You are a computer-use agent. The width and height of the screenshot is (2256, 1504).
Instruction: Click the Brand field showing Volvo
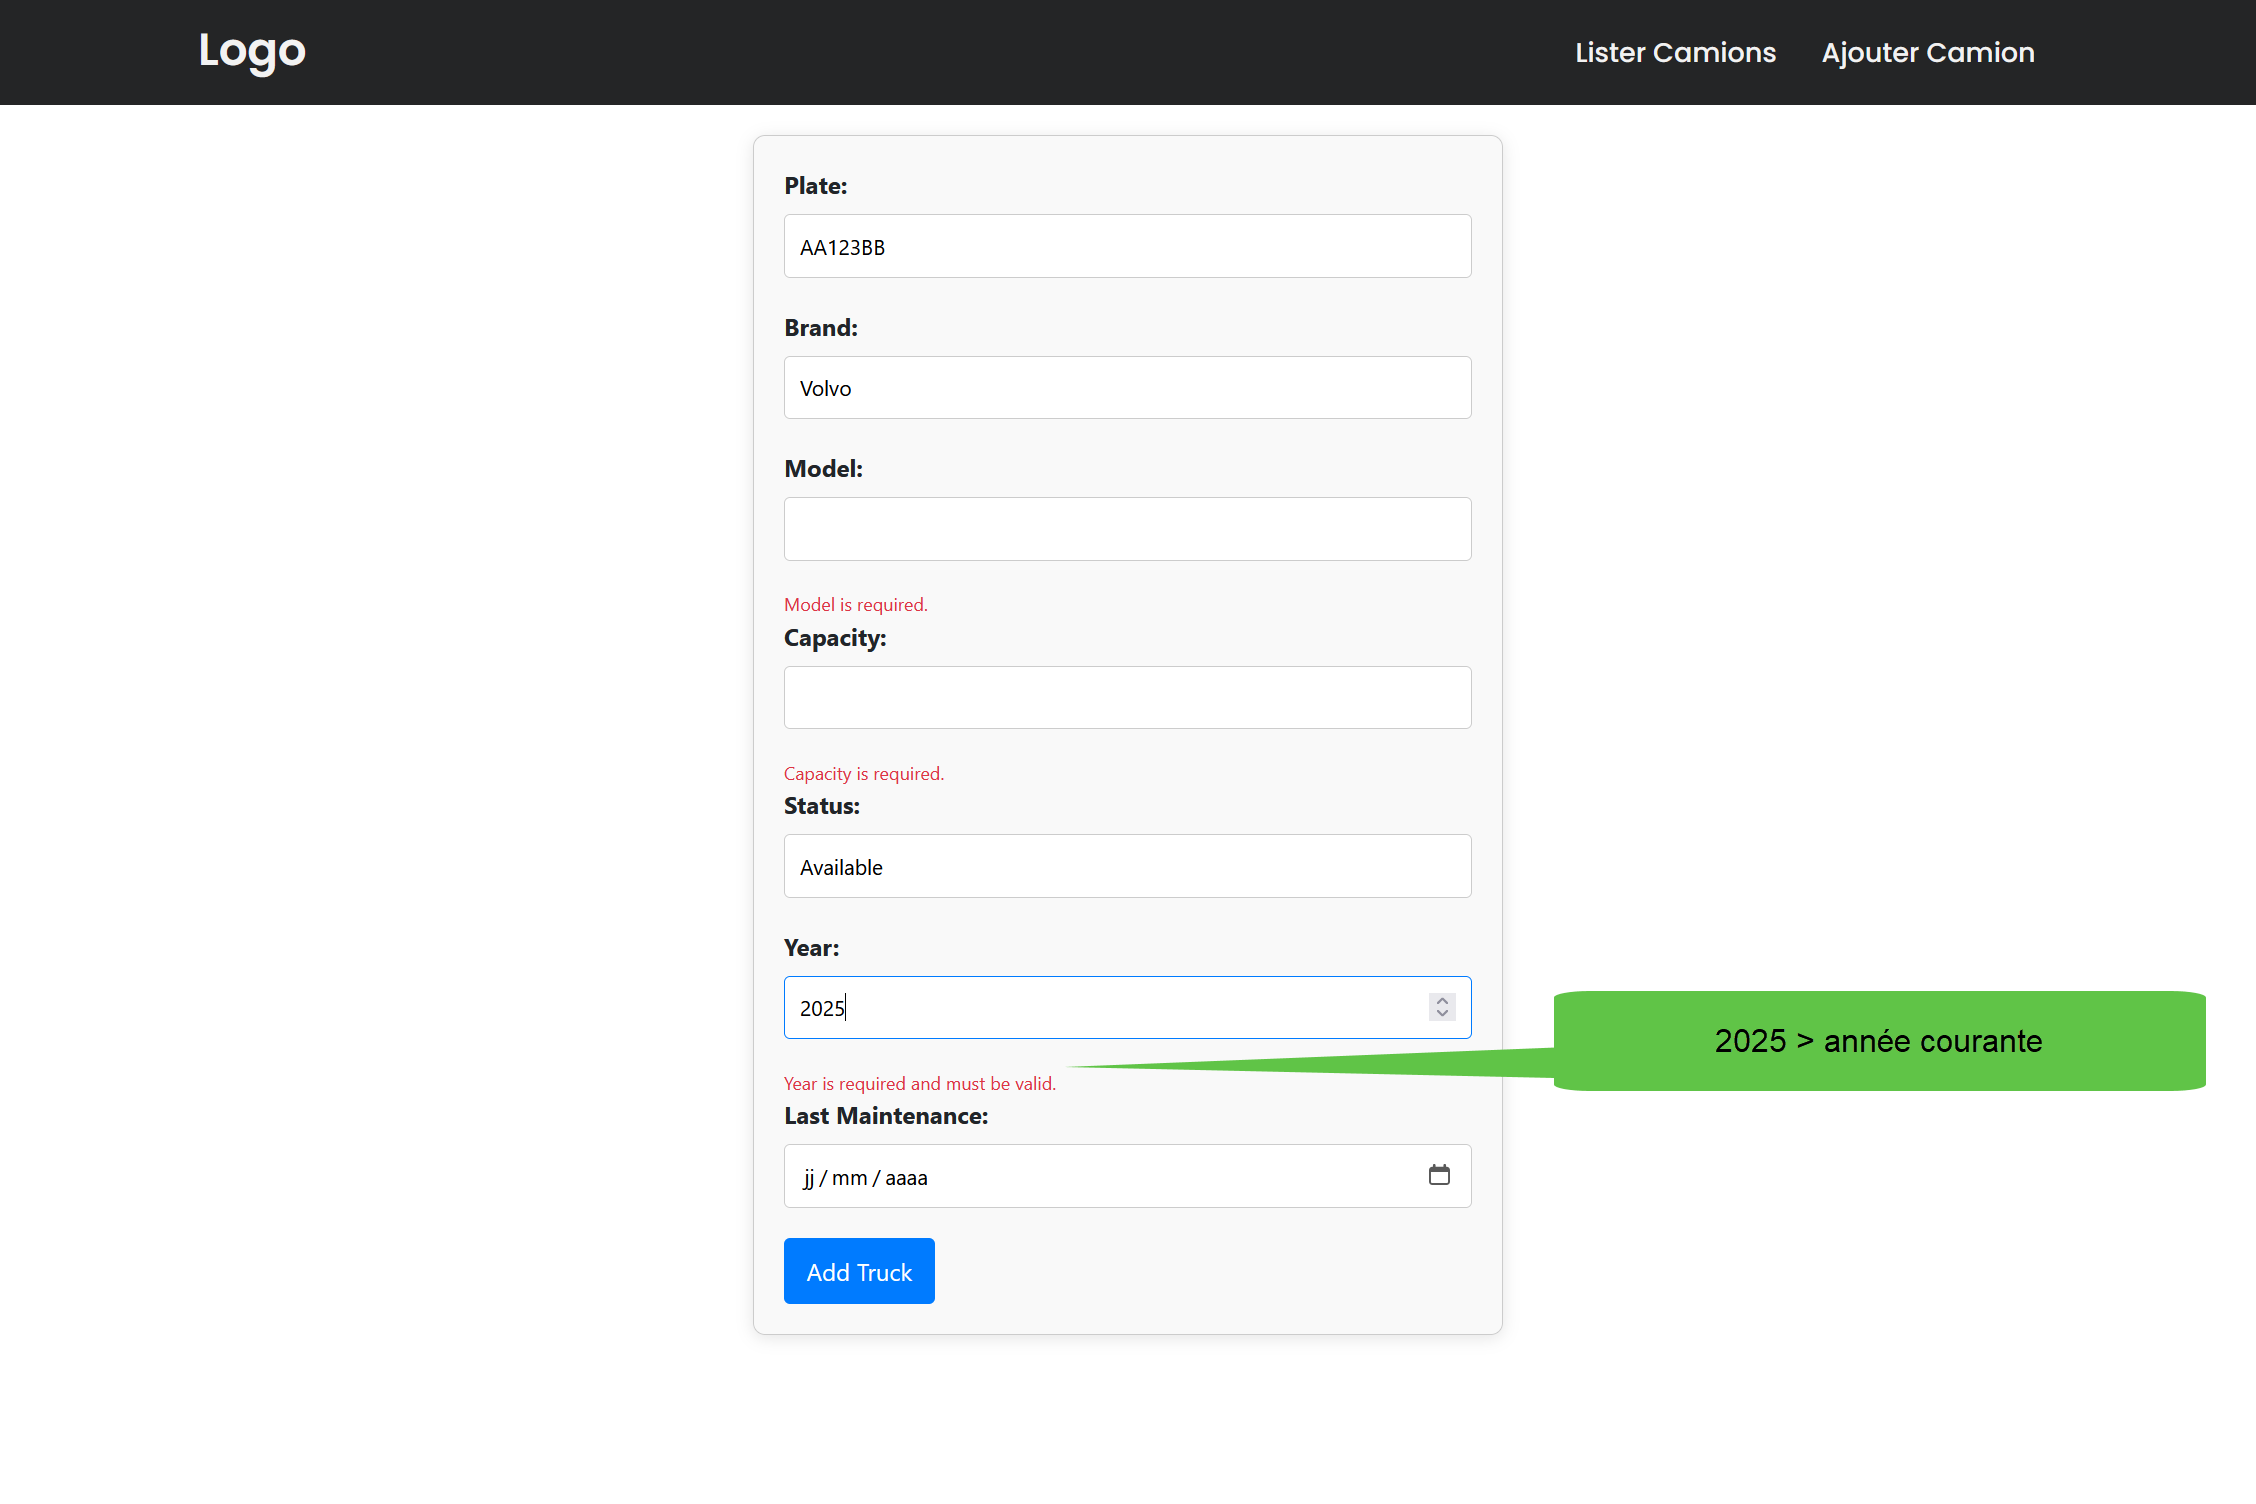click(x=1127, y=388)
